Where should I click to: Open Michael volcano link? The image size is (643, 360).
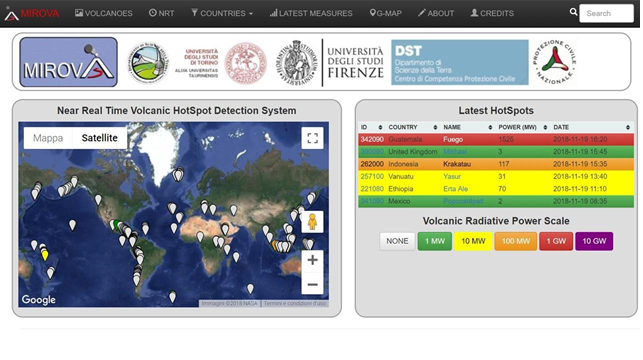click(x=455, y=152)
